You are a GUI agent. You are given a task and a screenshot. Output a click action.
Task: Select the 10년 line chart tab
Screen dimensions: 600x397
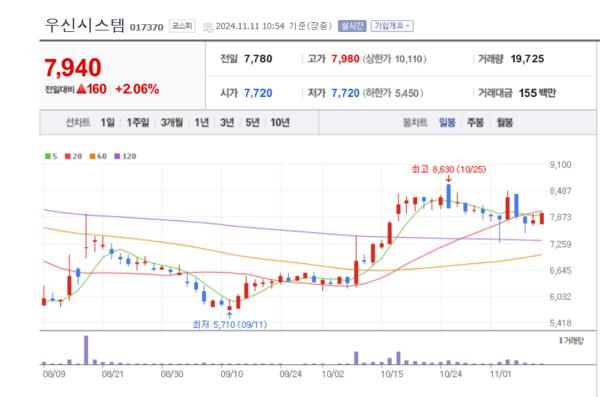click(x=280, y=123)
